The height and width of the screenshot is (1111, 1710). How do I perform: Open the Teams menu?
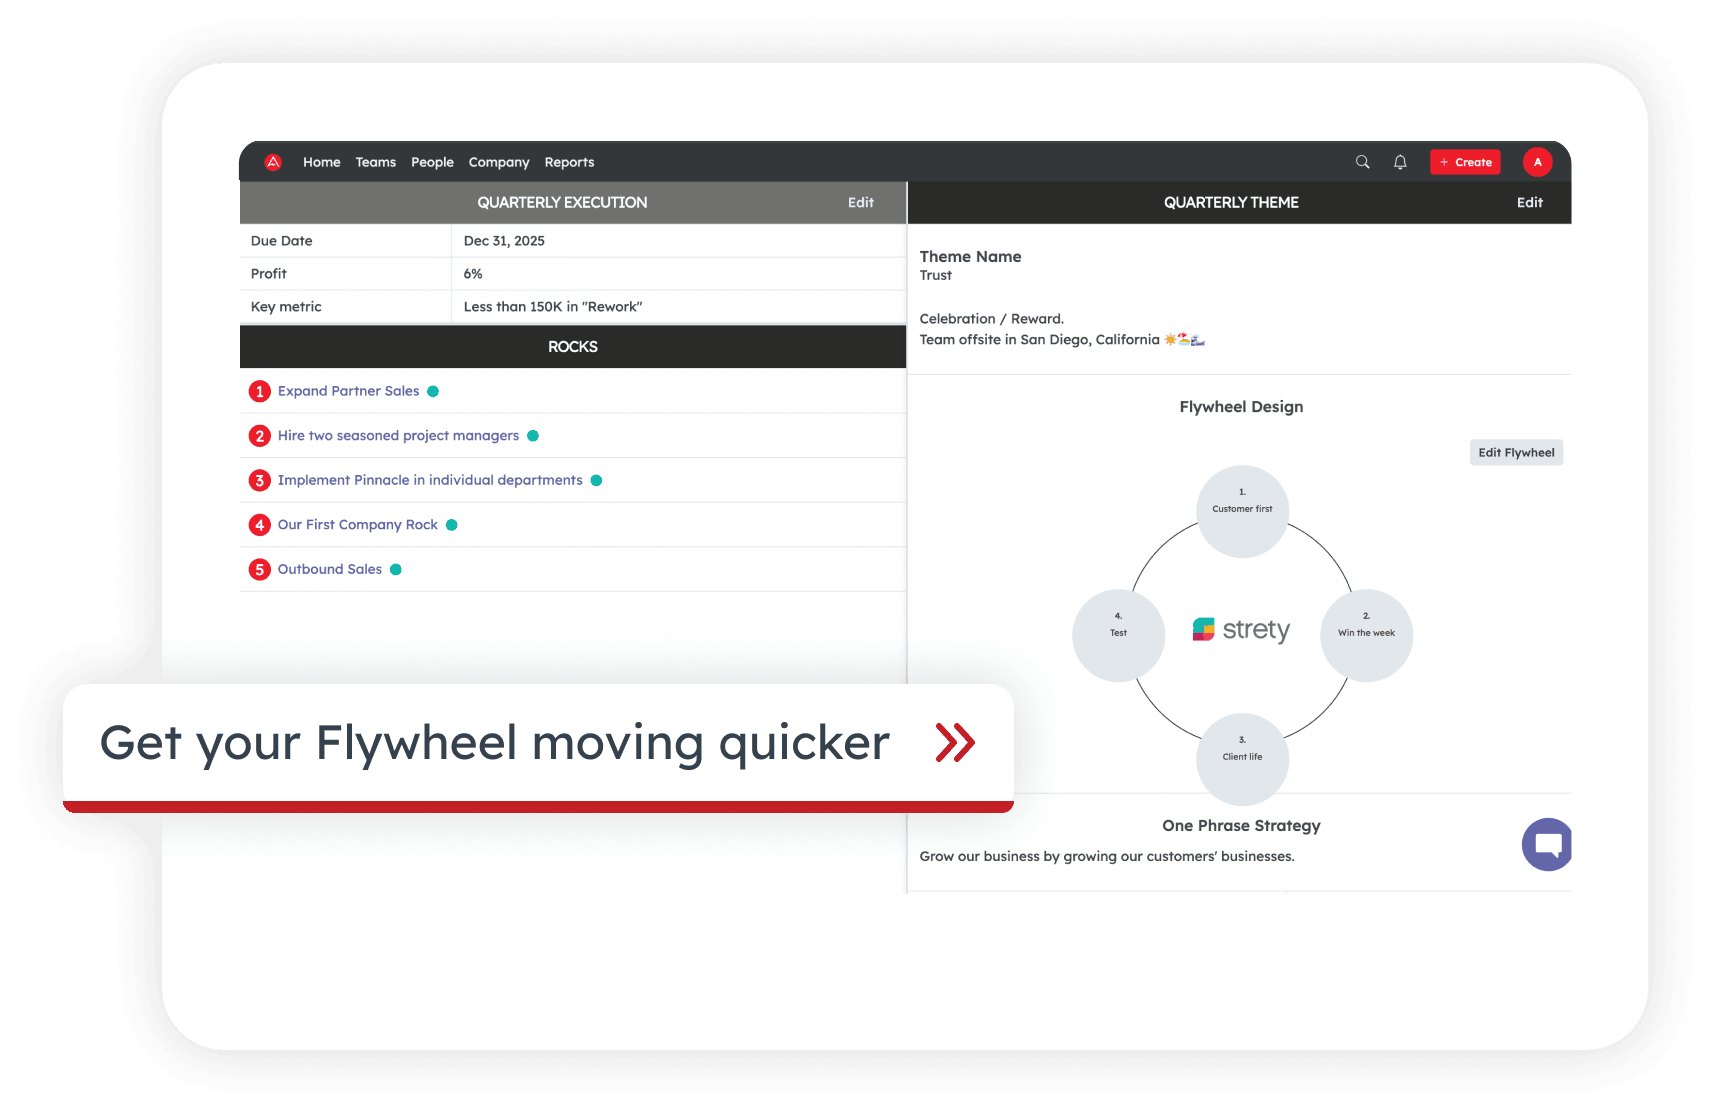tap(375, 162)
